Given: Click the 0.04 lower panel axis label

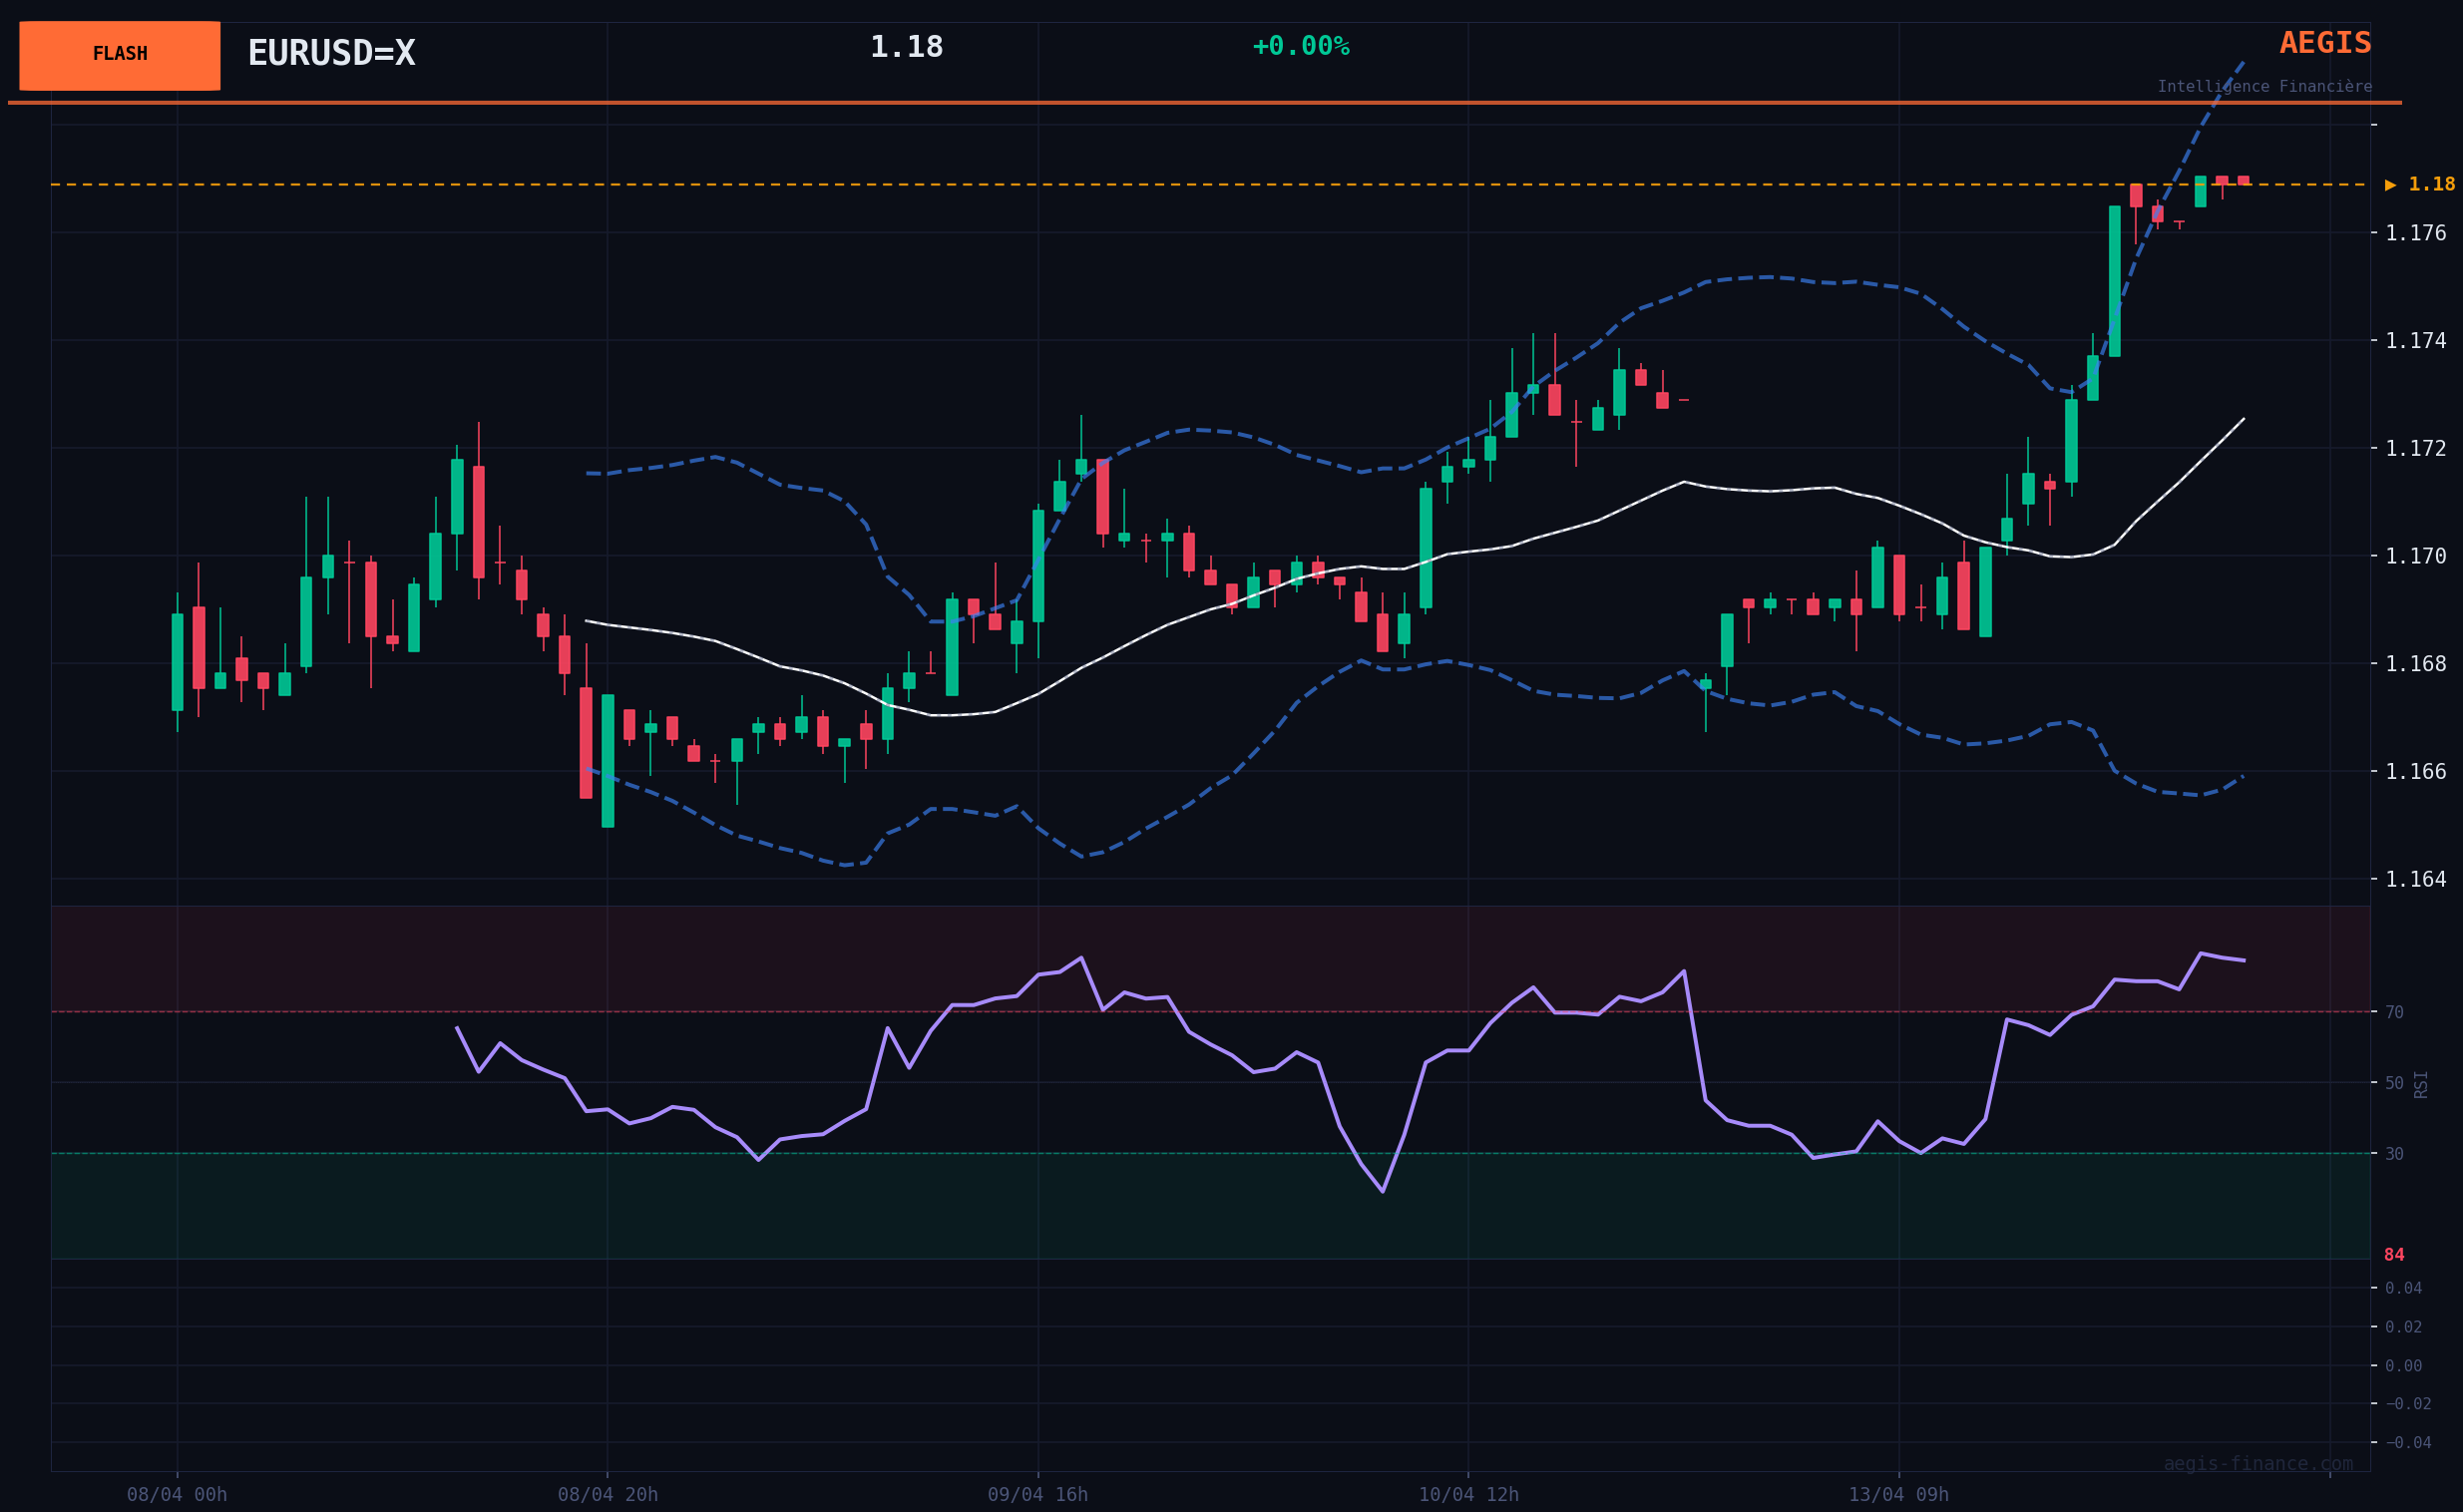Looking at the screenshot, I should coord(2403,1288).
